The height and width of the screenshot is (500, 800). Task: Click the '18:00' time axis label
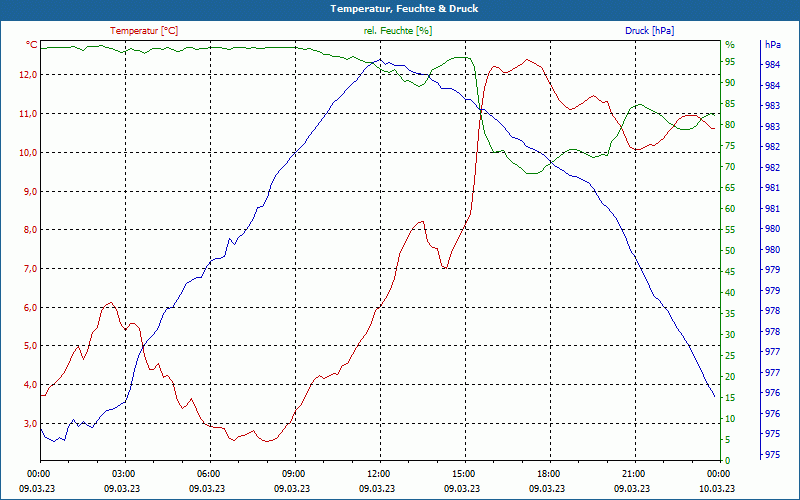tap(548, 473)
